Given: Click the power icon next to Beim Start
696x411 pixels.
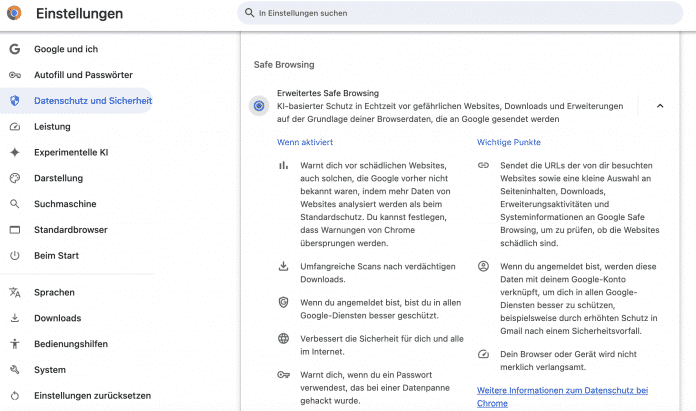Looking at the screenshot, I should click(x=15, y=256).
